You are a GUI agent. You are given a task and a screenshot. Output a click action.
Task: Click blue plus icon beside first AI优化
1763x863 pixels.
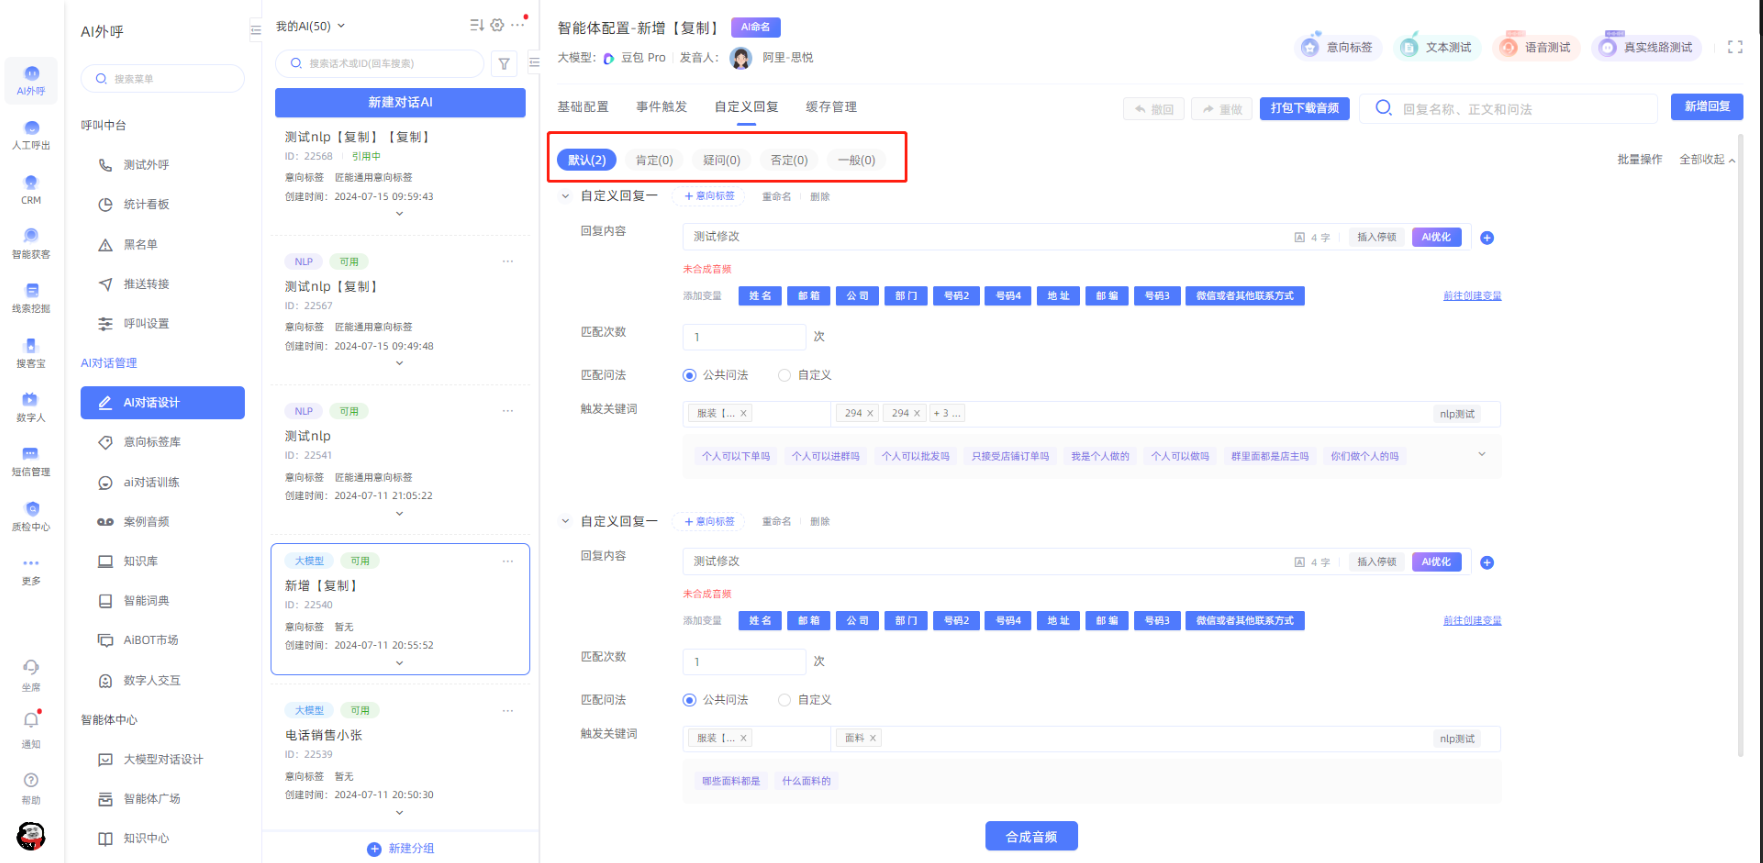point(1487,238)
